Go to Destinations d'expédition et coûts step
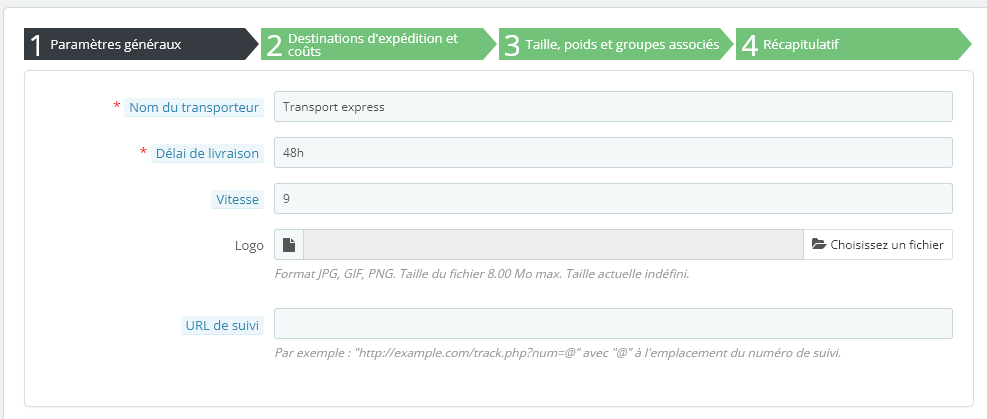The height and width of the screenshot is (419, 987). pyautogui.click(x=375, y=44)
